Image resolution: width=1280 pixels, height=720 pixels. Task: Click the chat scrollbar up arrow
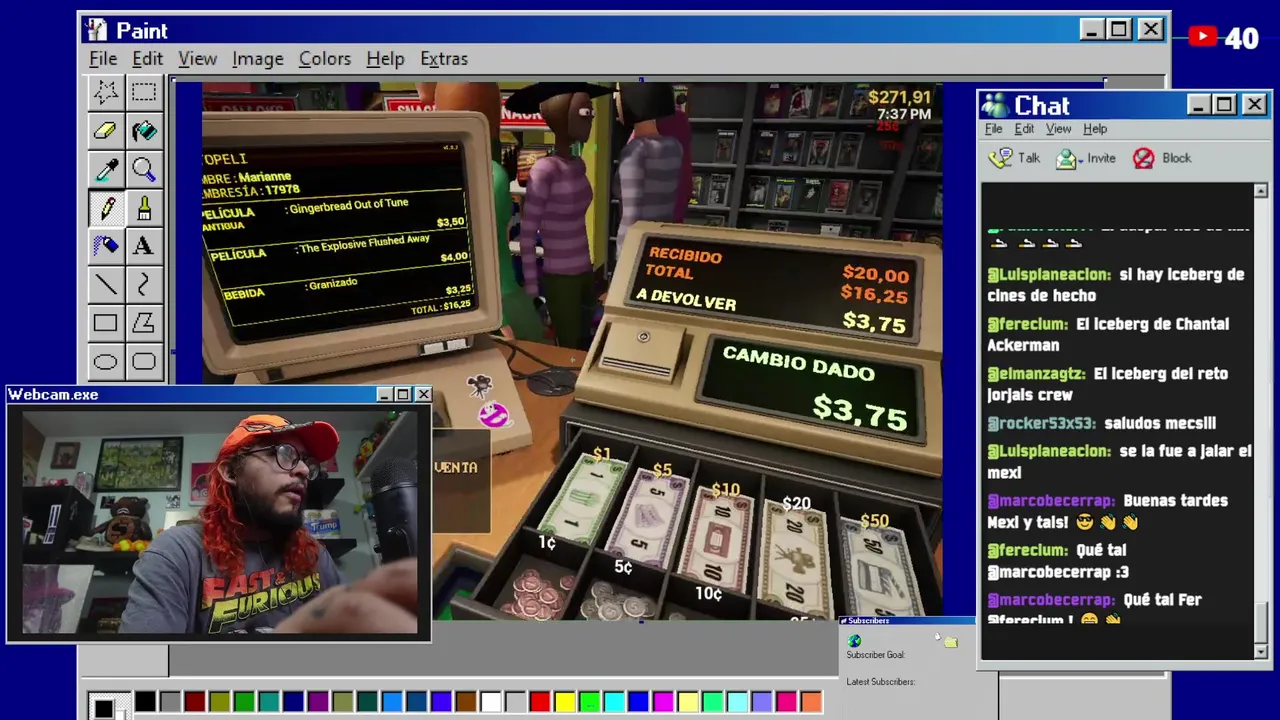(x=1260, y=190)
